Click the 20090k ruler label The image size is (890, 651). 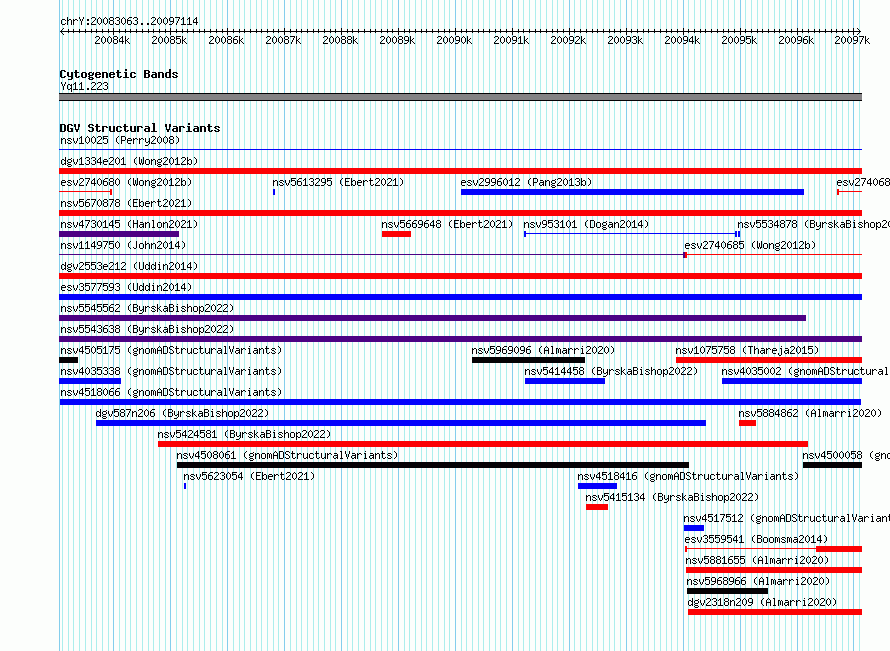pos(454,40)
